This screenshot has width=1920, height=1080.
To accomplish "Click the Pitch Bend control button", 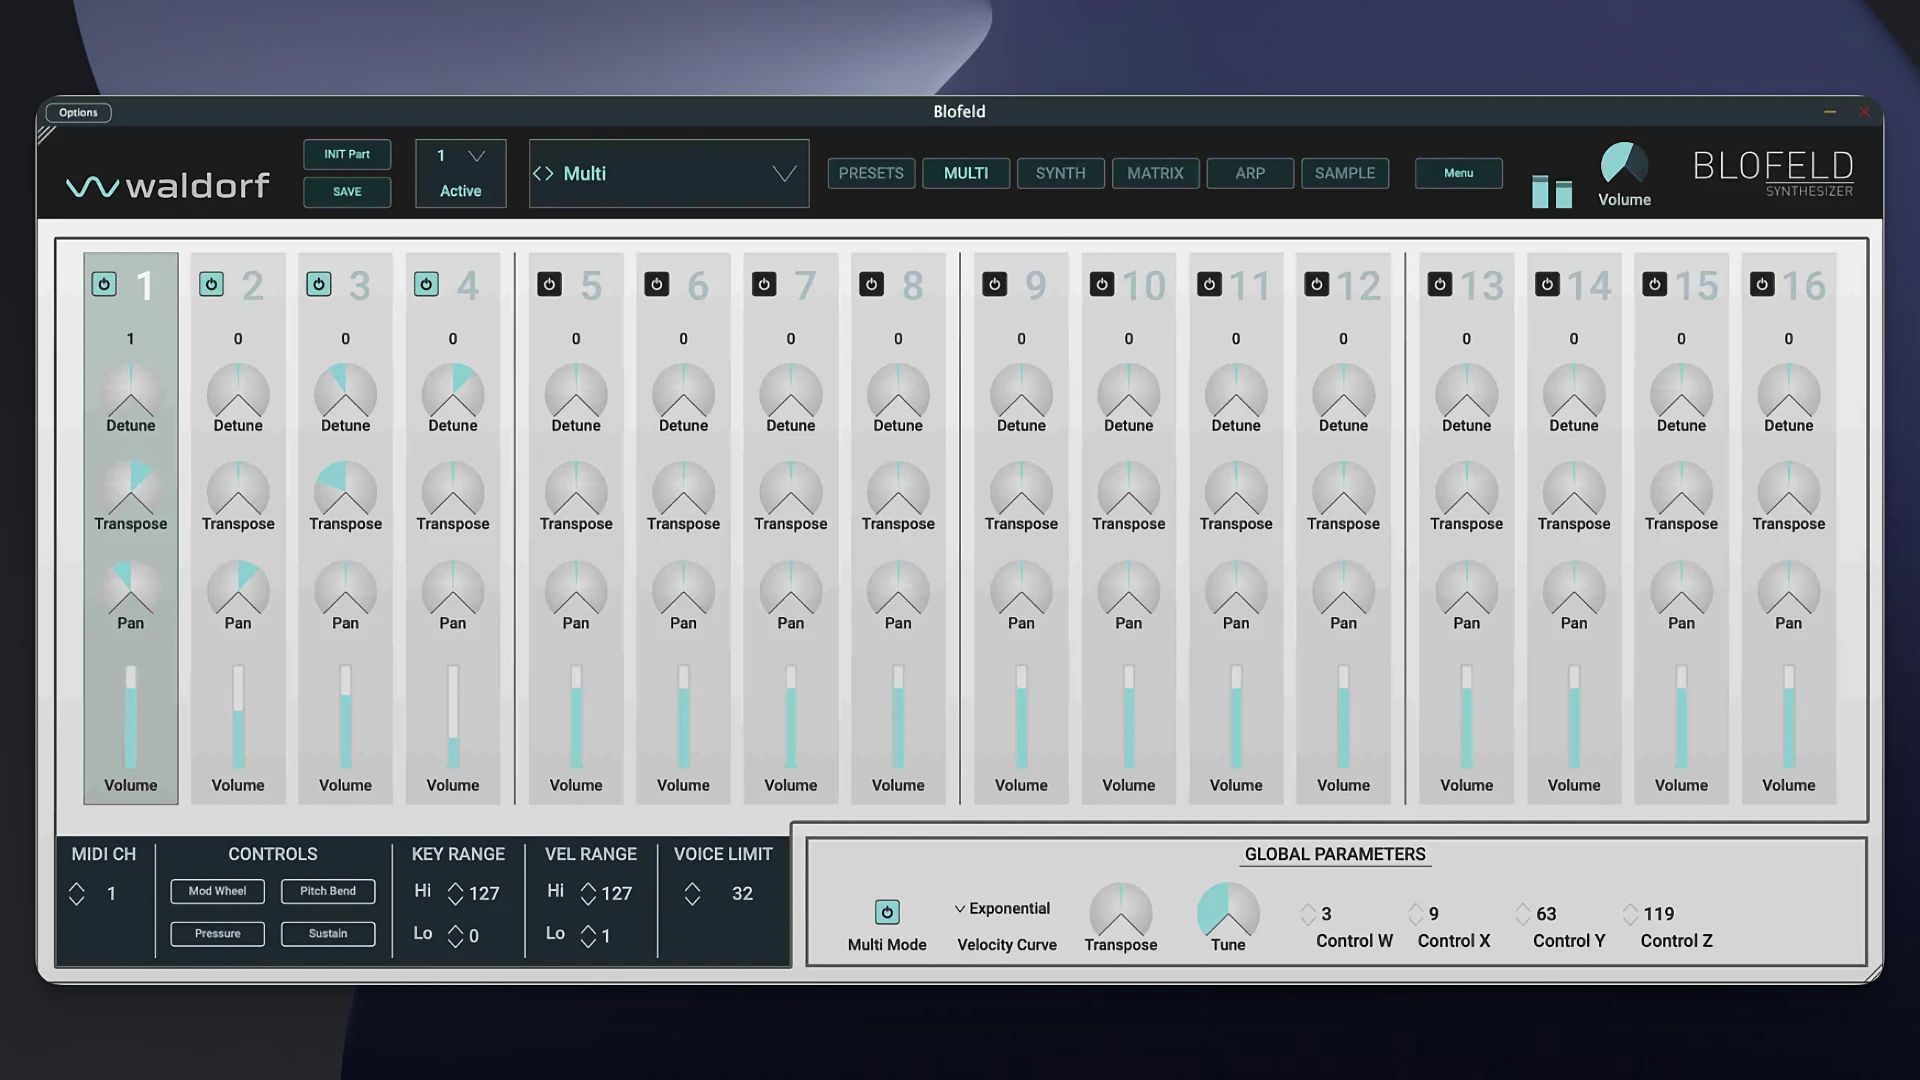I will pos(328,891).
